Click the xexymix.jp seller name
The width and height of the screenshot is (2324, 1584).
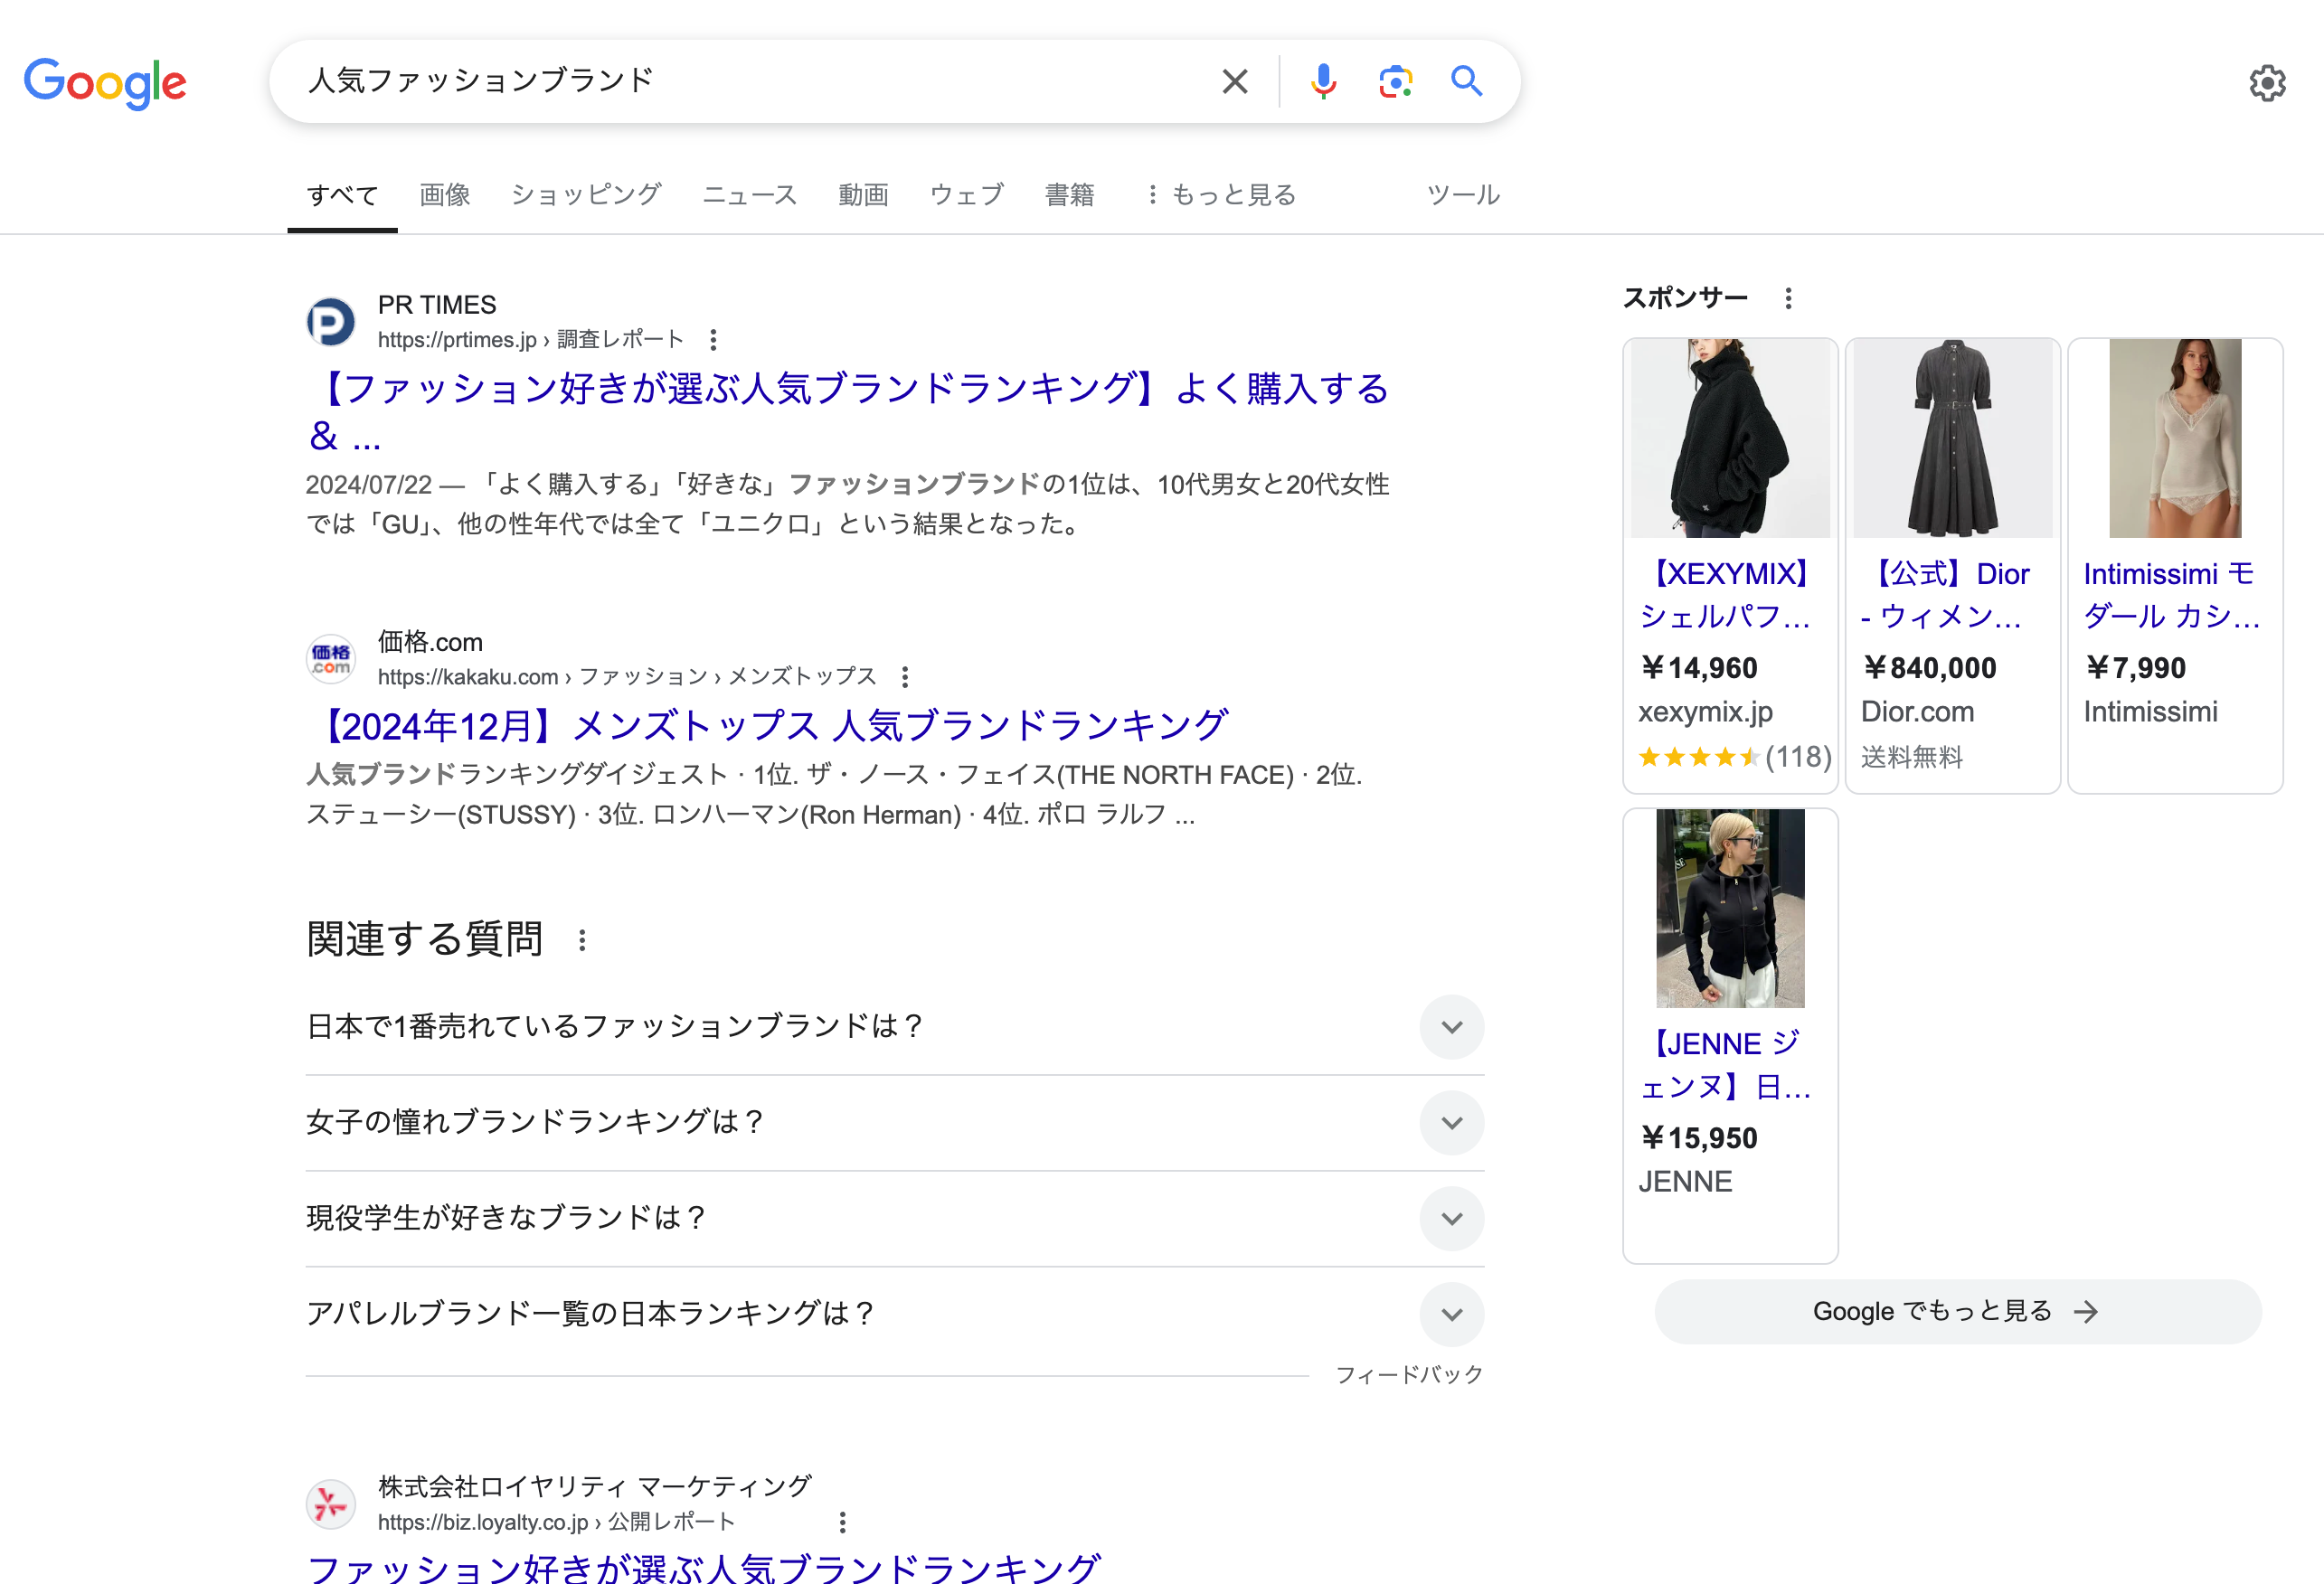[1705, 712]
